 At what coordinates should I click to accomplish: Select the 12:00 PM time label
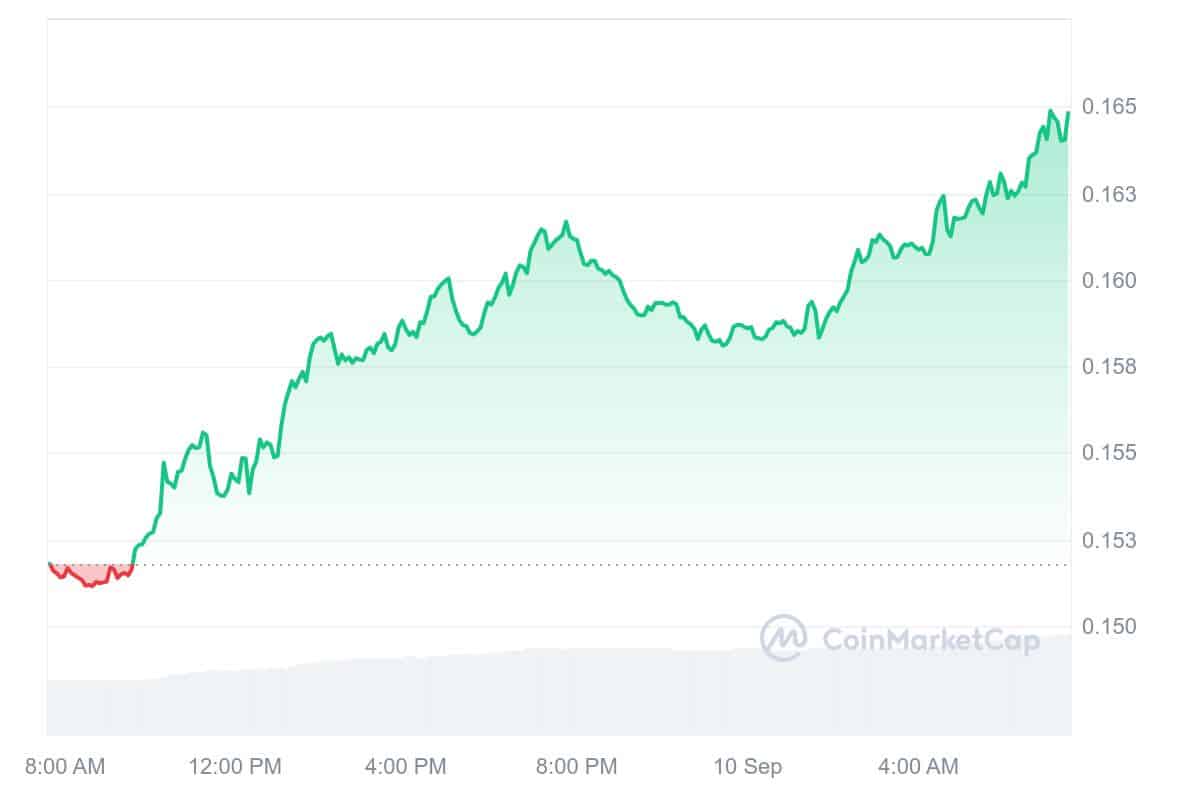[x=235, y=767]
